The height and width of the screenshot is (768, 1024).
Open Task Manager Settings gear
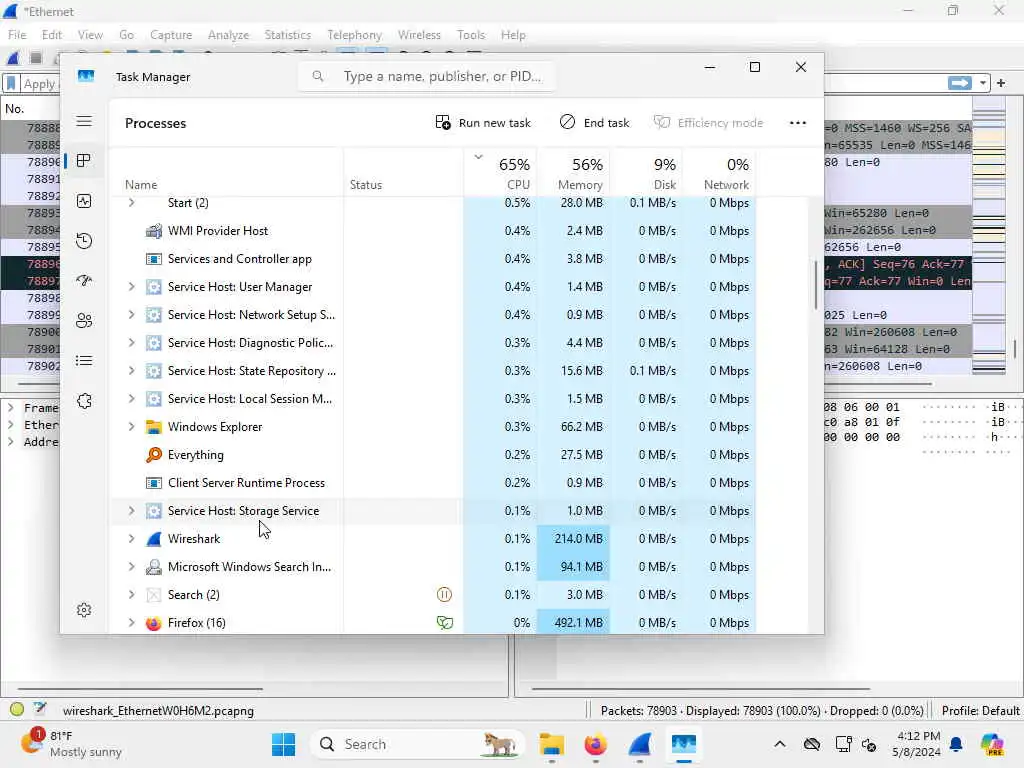(84, 610)
